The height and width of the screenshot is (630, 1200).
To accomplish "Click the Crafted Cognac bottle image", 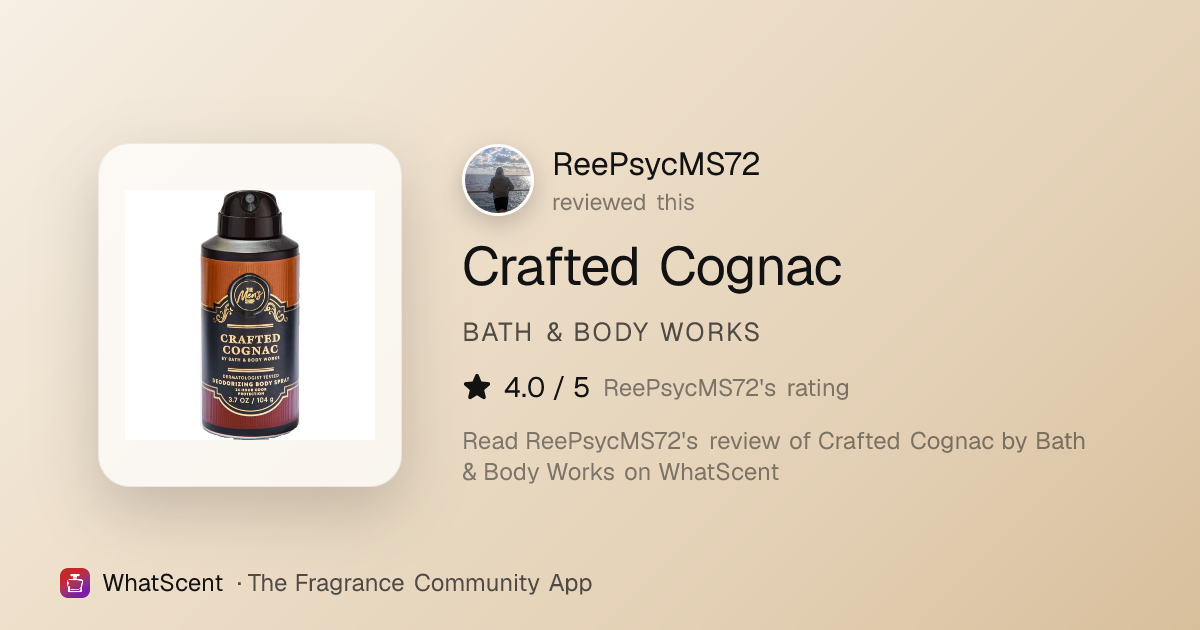I will coord(250,315).
